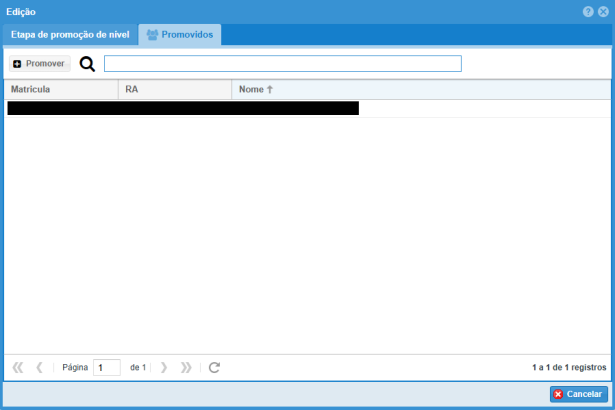Click the record count text '1 a 1 de 1 registros'
This screenshot has height=410, width=615.
pyautogui.click(x=569, y=367)
